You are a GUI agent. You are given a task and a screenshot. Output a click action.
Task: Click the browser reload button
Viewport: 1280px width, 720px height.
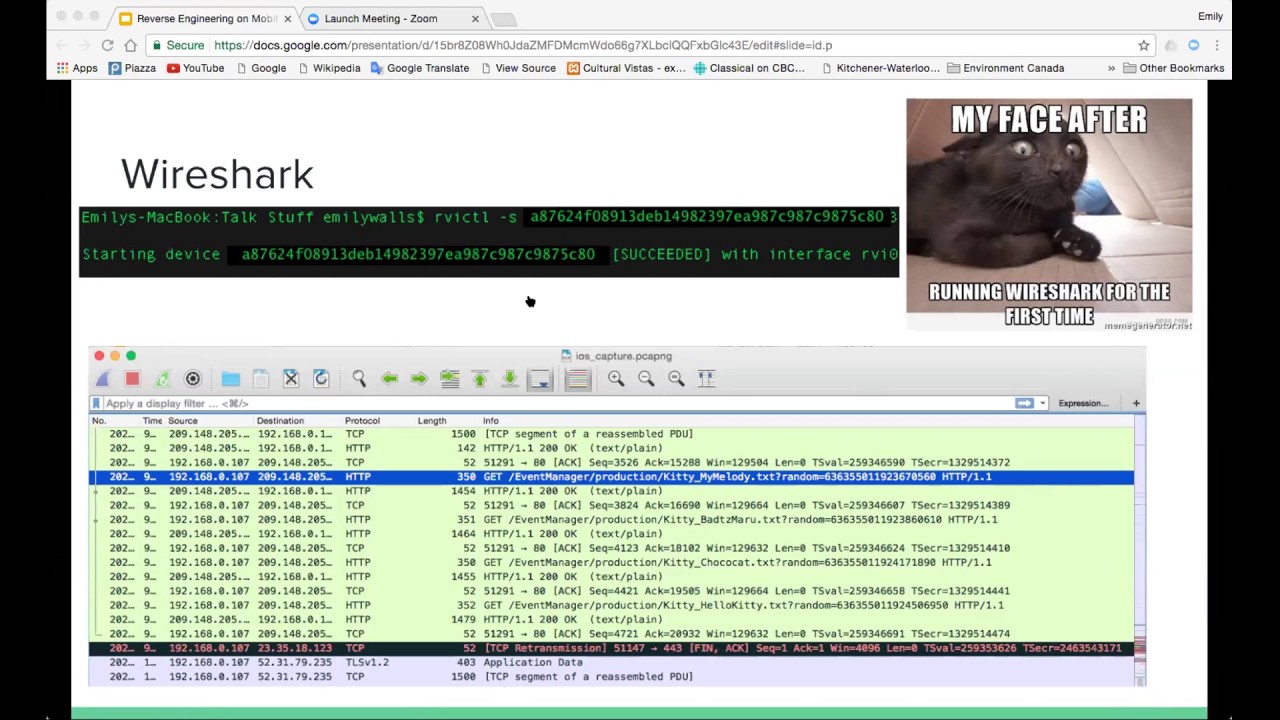107,45
